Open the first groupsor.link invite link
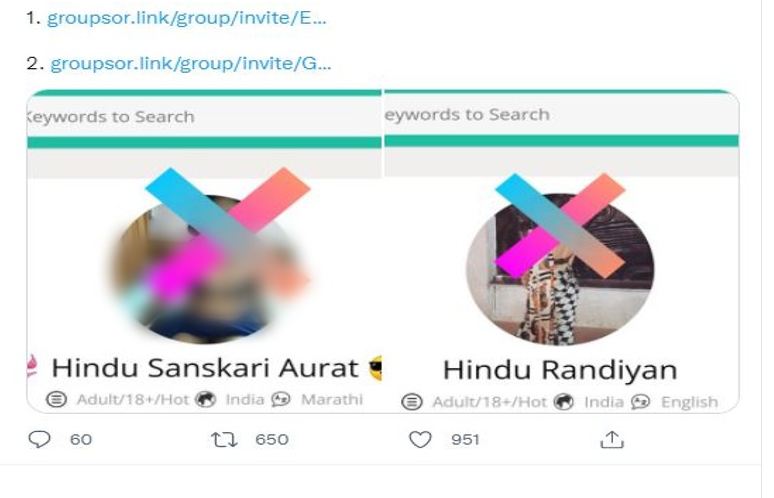This screenshot has width=774, height=498. (x=187, y=19)
